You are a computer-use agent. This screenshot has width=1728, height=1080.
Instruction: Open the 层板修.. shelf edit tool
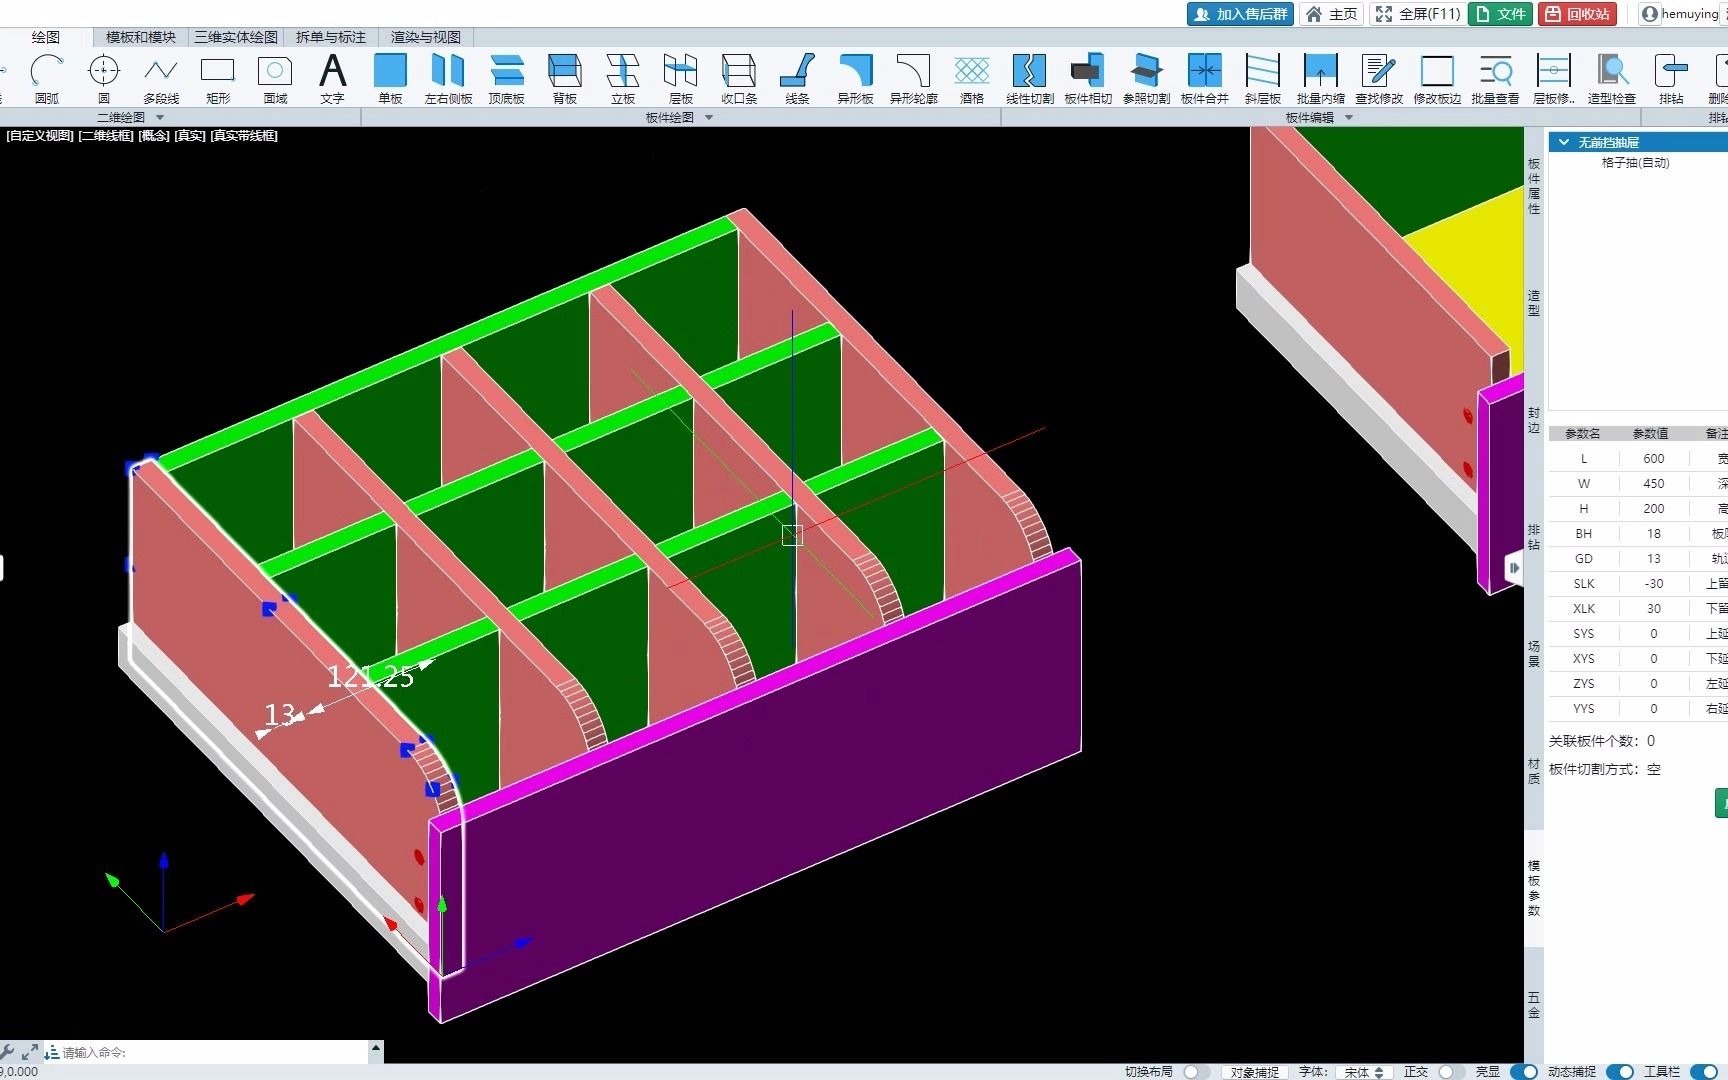click(x=1553, y=79)
